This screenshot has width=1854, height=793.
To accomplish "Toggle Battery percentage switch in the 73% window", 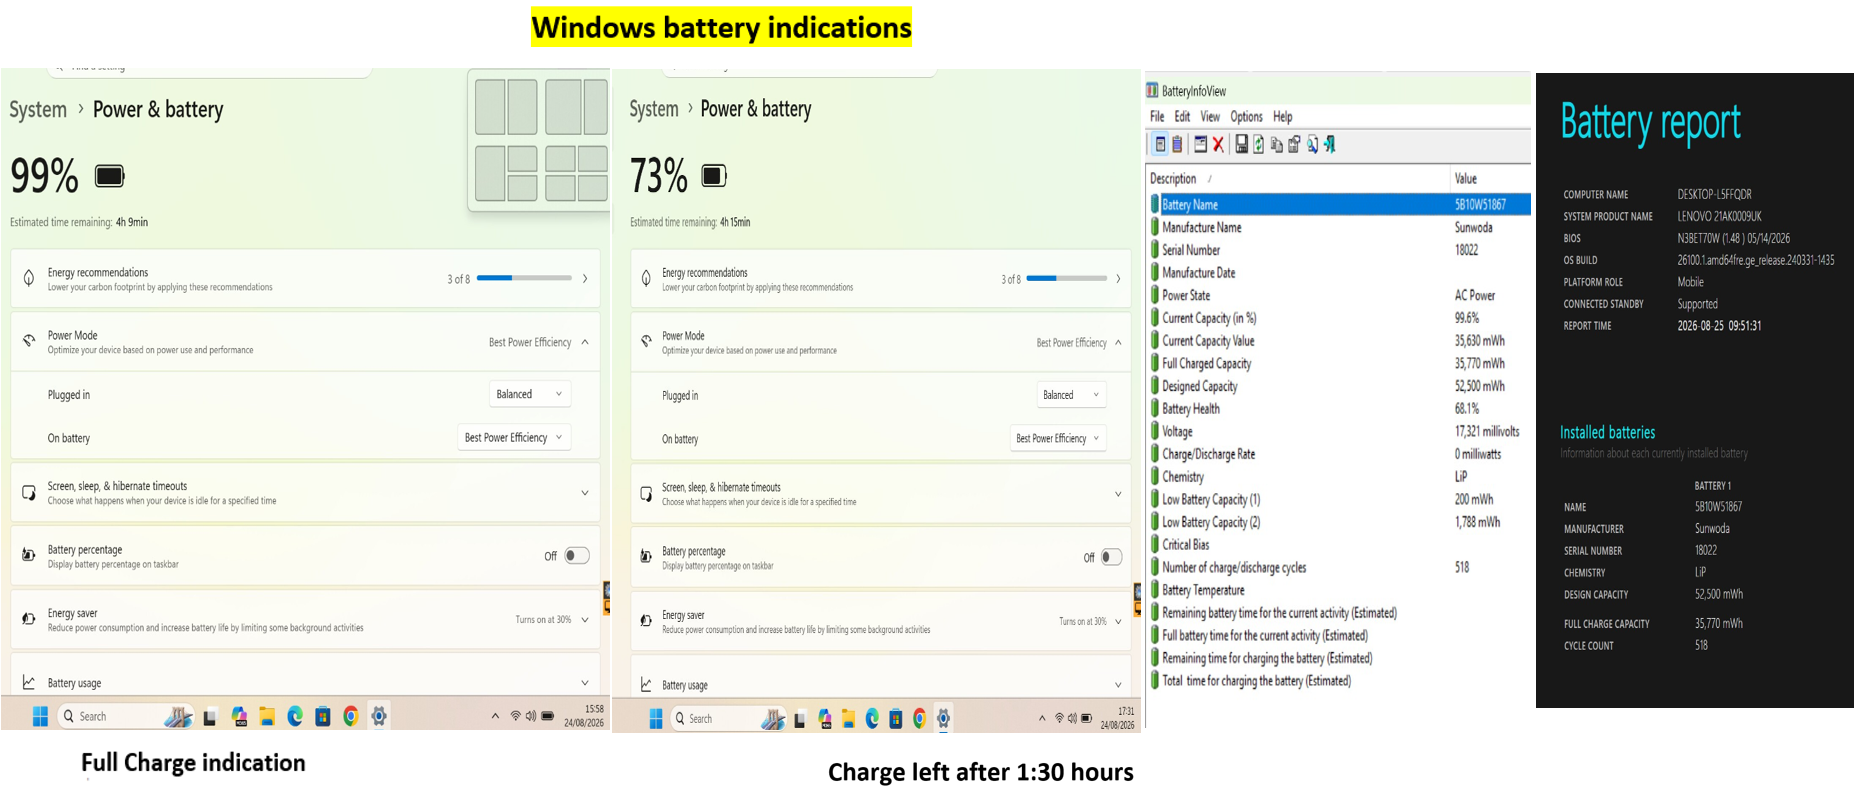I will 1112,557.
